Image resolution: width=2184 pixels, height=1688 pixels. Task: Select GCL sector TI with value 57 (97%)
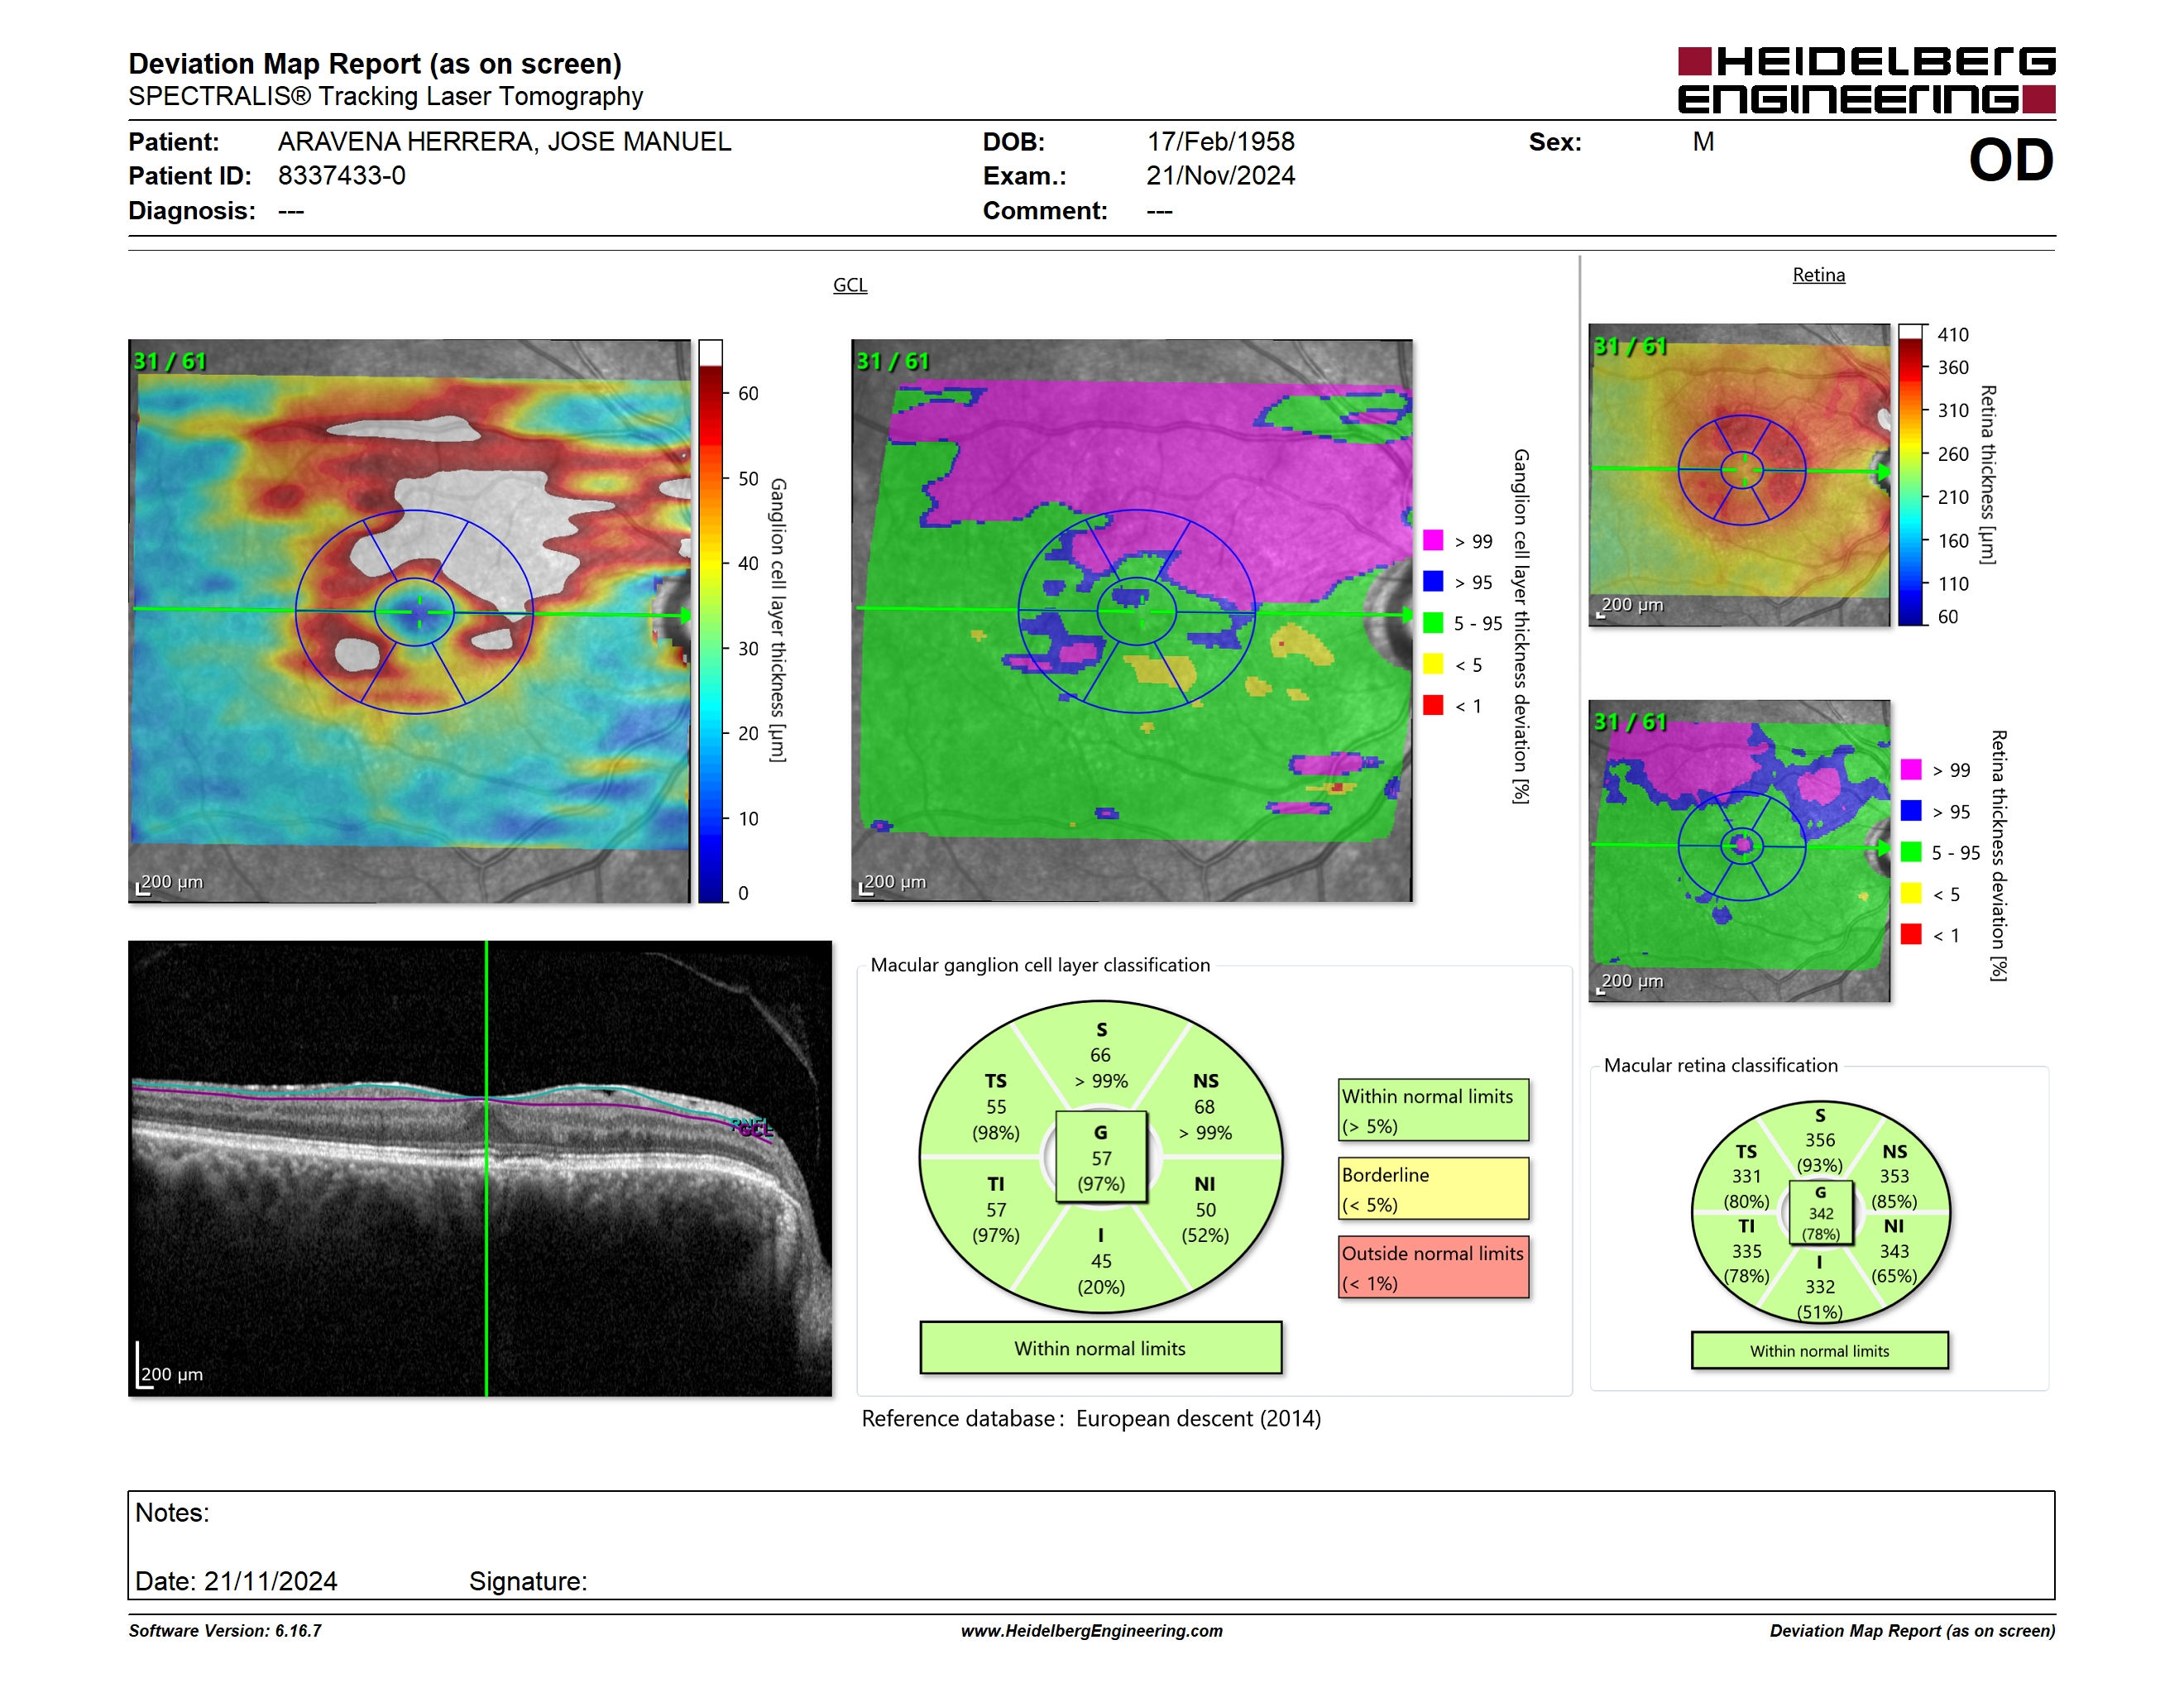pyautogui.click(x=996, y=1210)
